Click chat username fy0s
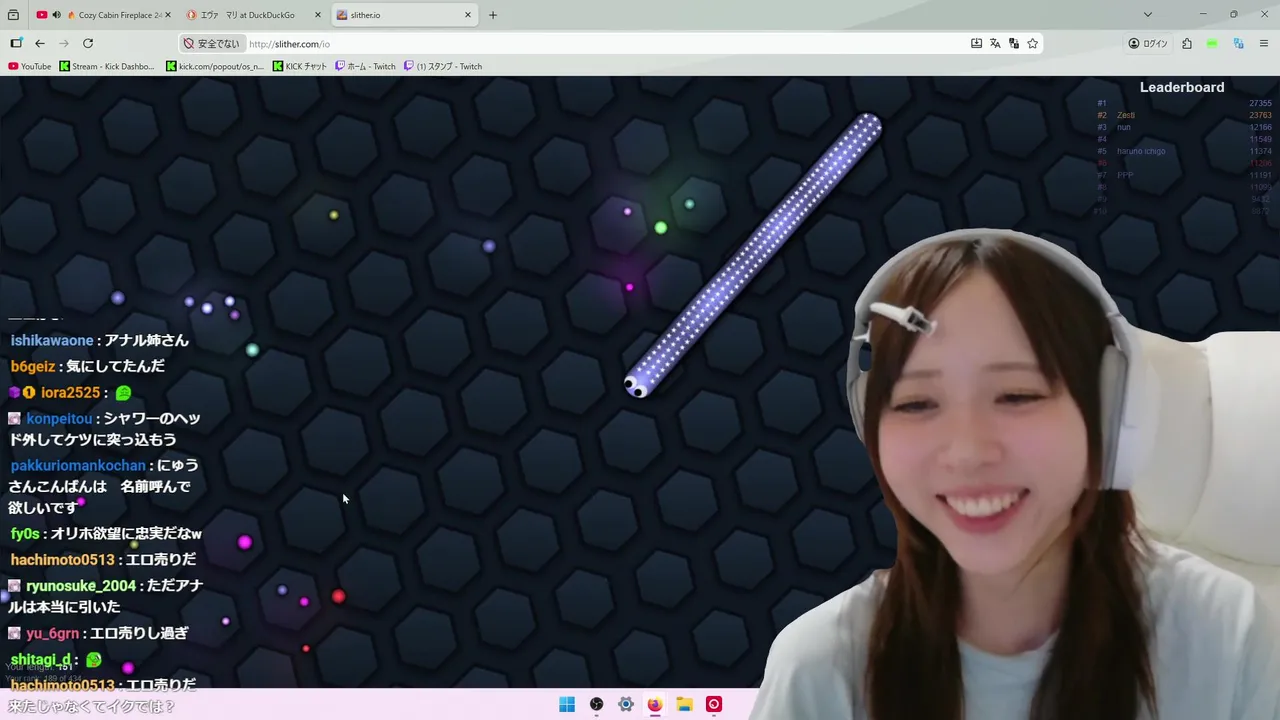1280x720 pixels. tap(25, 533)
